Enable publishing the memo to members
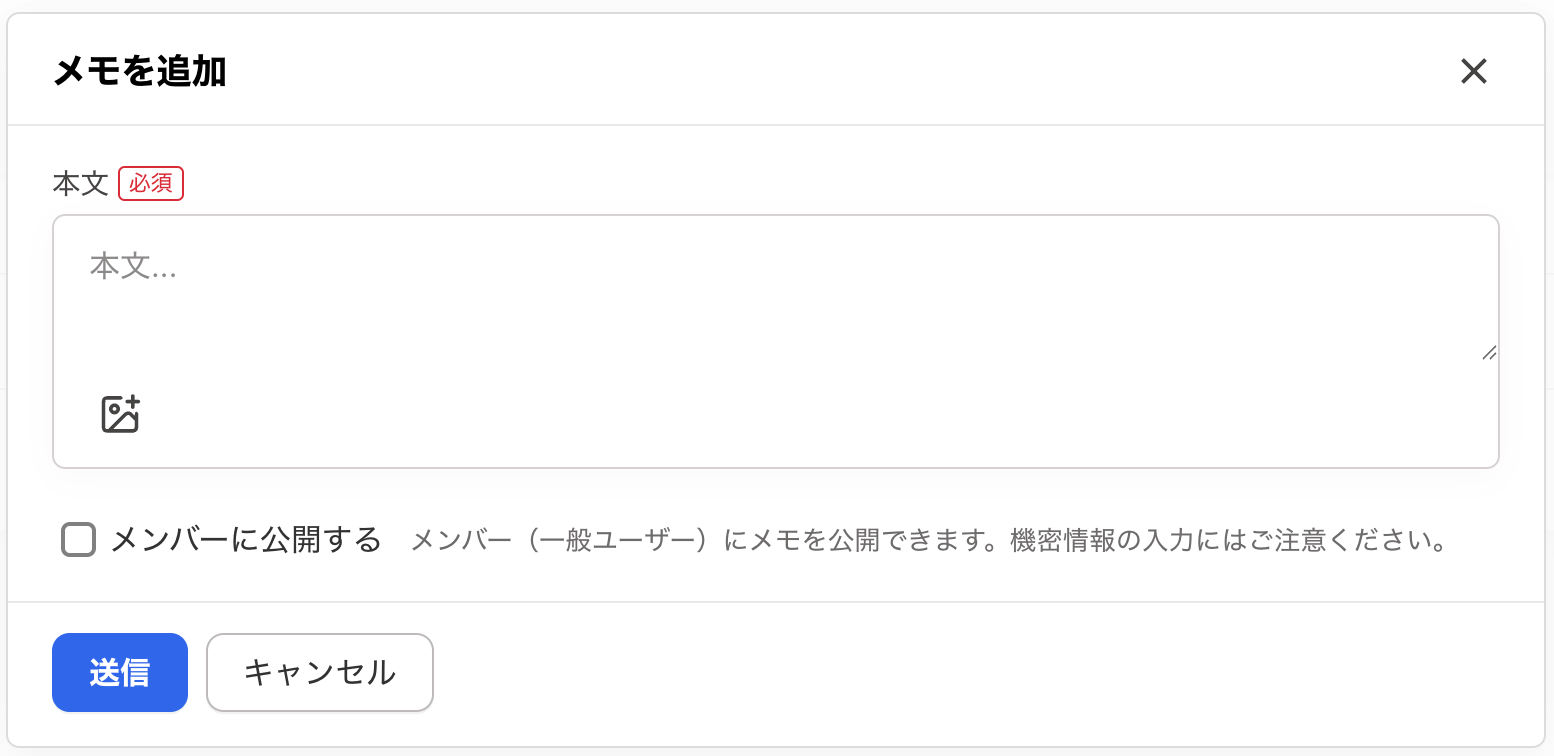The image size is (1554, 756). 78,540
